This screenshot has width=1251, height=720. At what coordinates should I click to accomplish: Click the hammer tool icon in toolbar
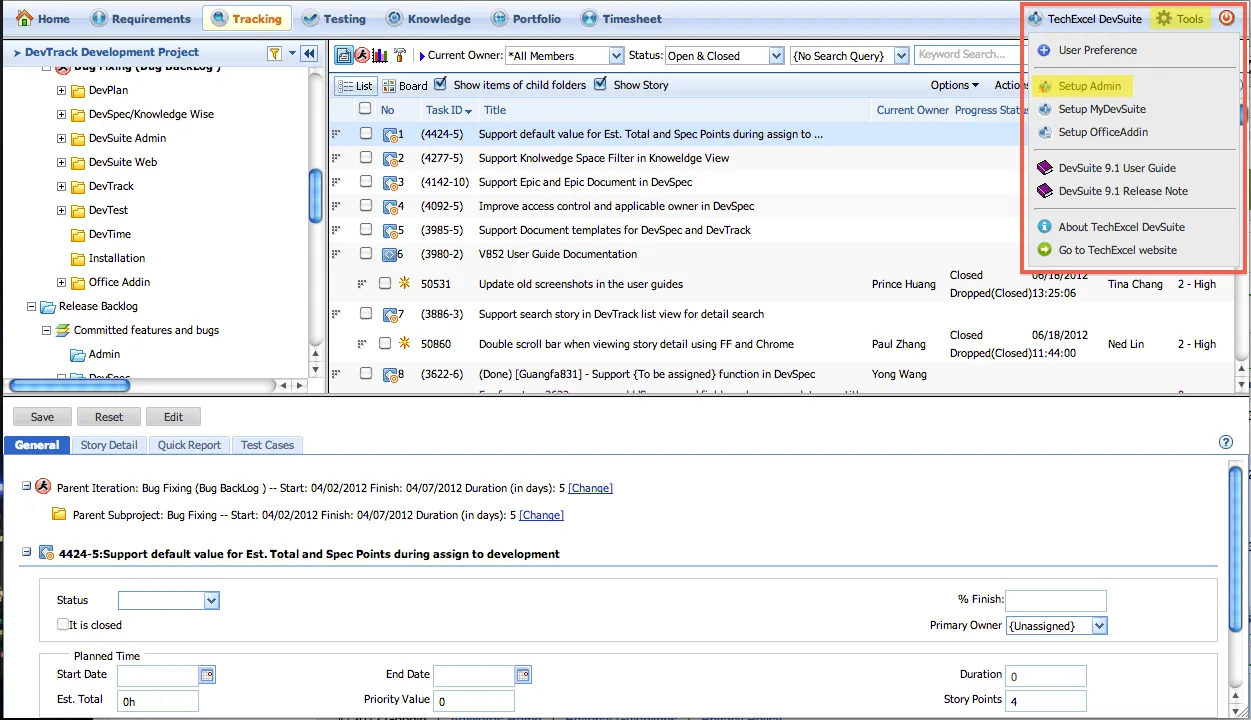pyautogui.click(x=400, y=55)
